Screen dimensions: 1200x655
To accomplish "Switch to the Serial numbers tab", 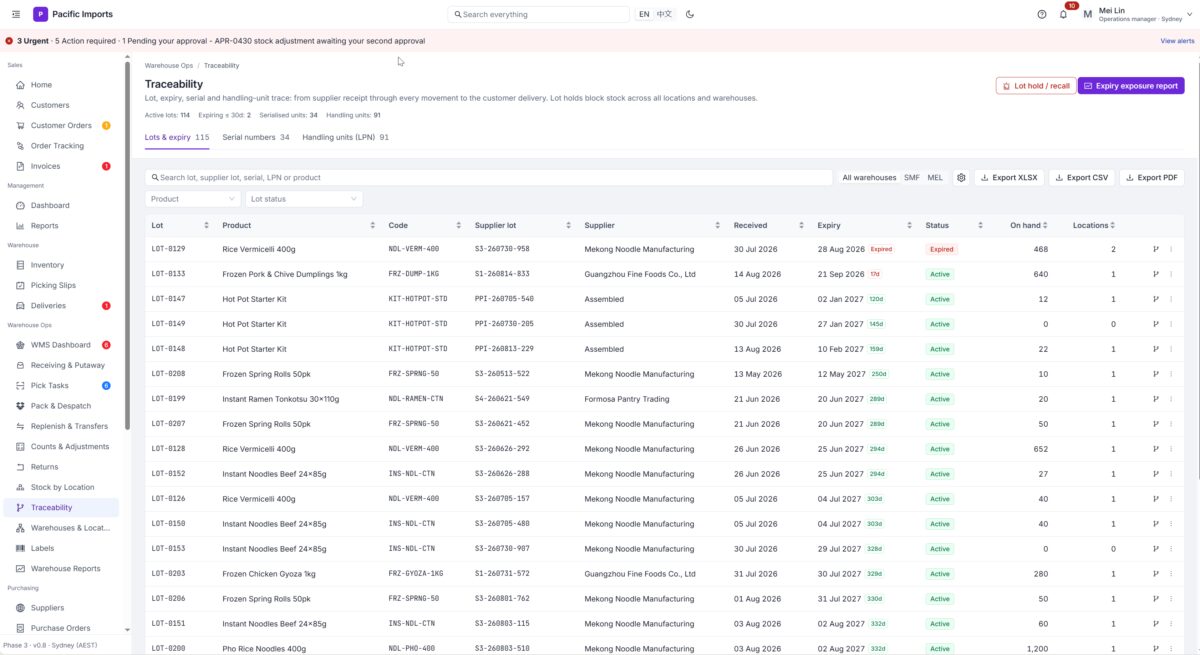I will point(256,137).
